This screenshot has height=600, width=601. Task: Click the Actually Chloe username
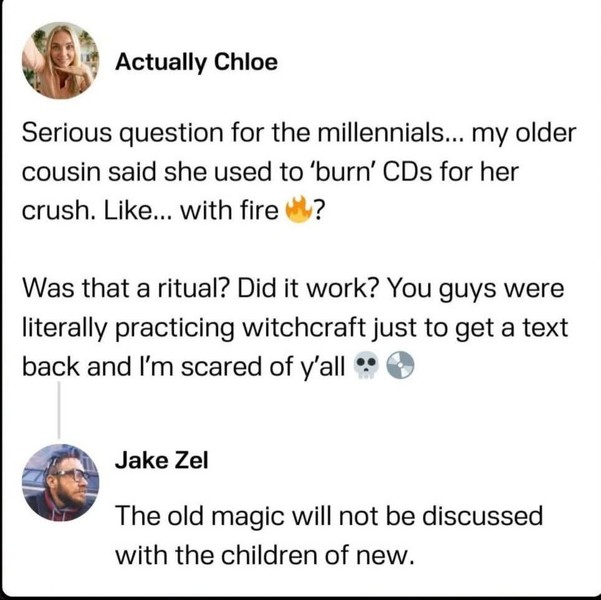[x=196, y=62]
